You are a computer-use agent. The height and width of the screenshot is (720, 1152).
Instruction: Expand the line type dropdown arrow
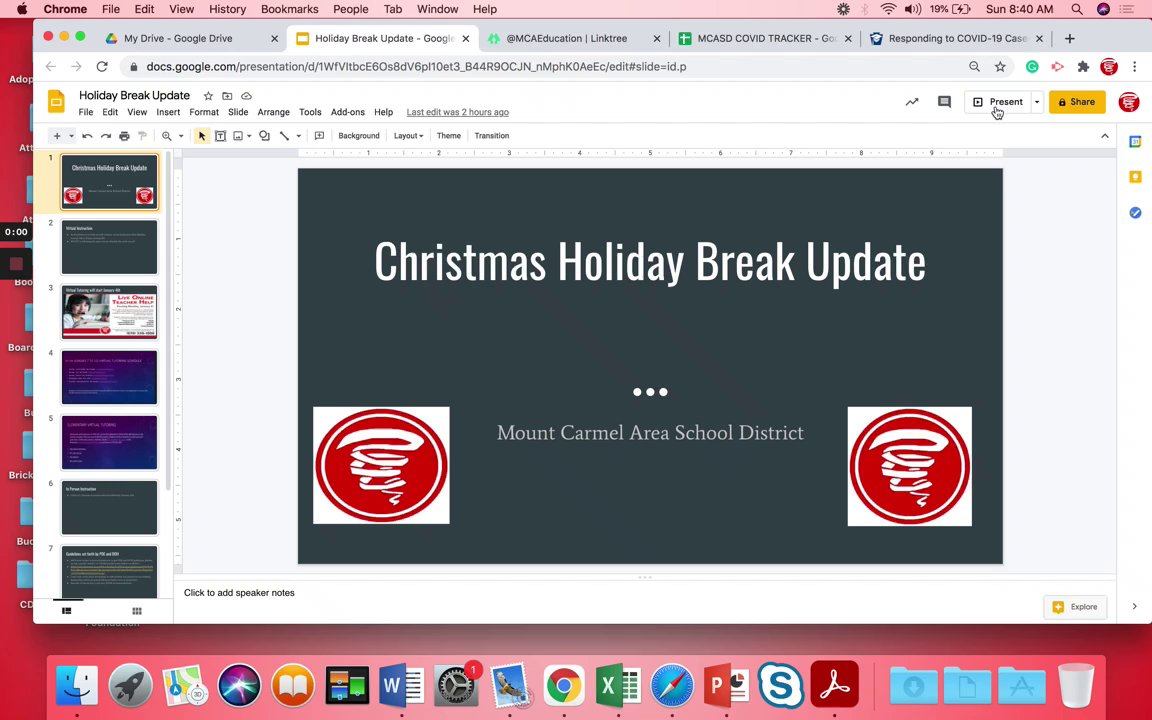(298, 136)
